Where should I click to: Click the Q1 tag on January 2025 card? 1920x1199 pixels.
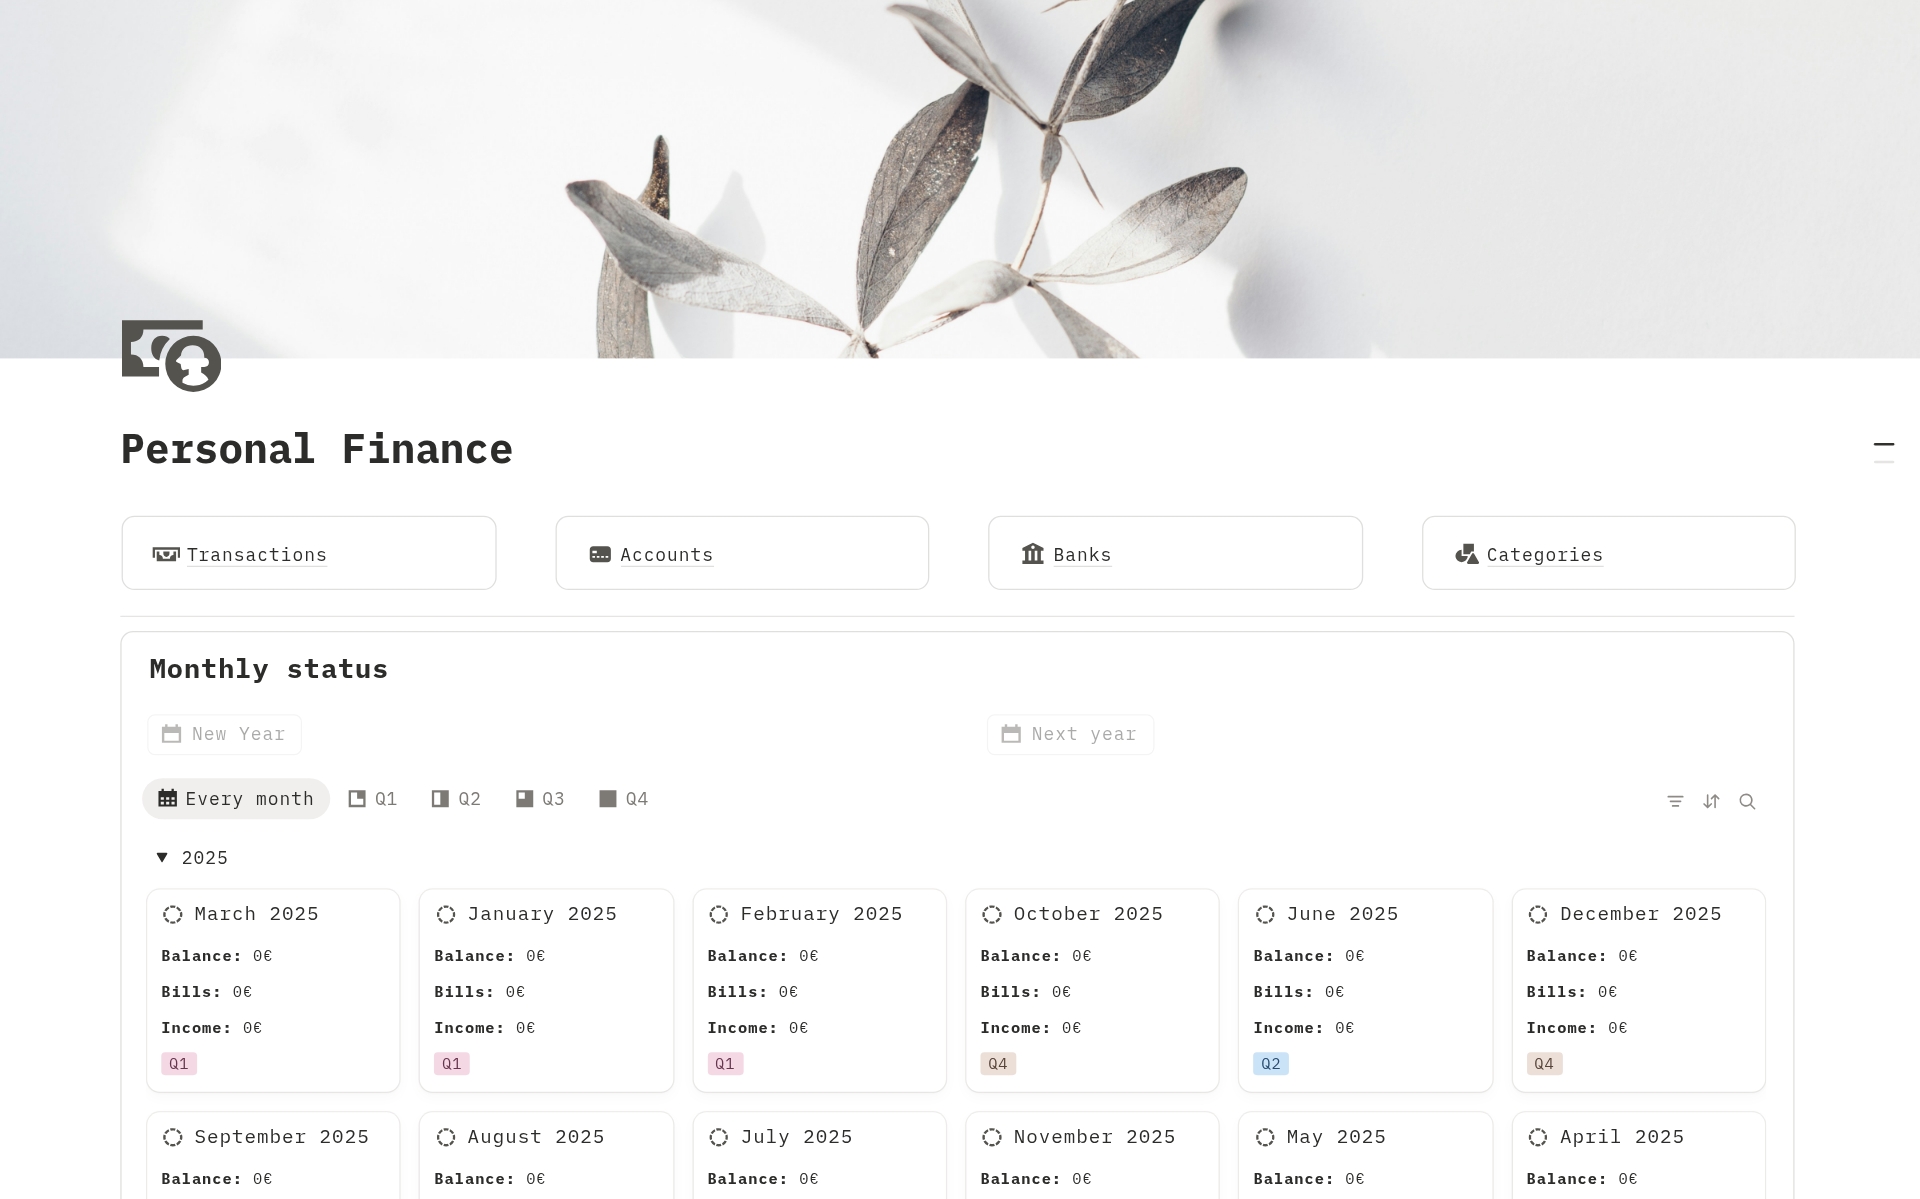pos(452,1064)
